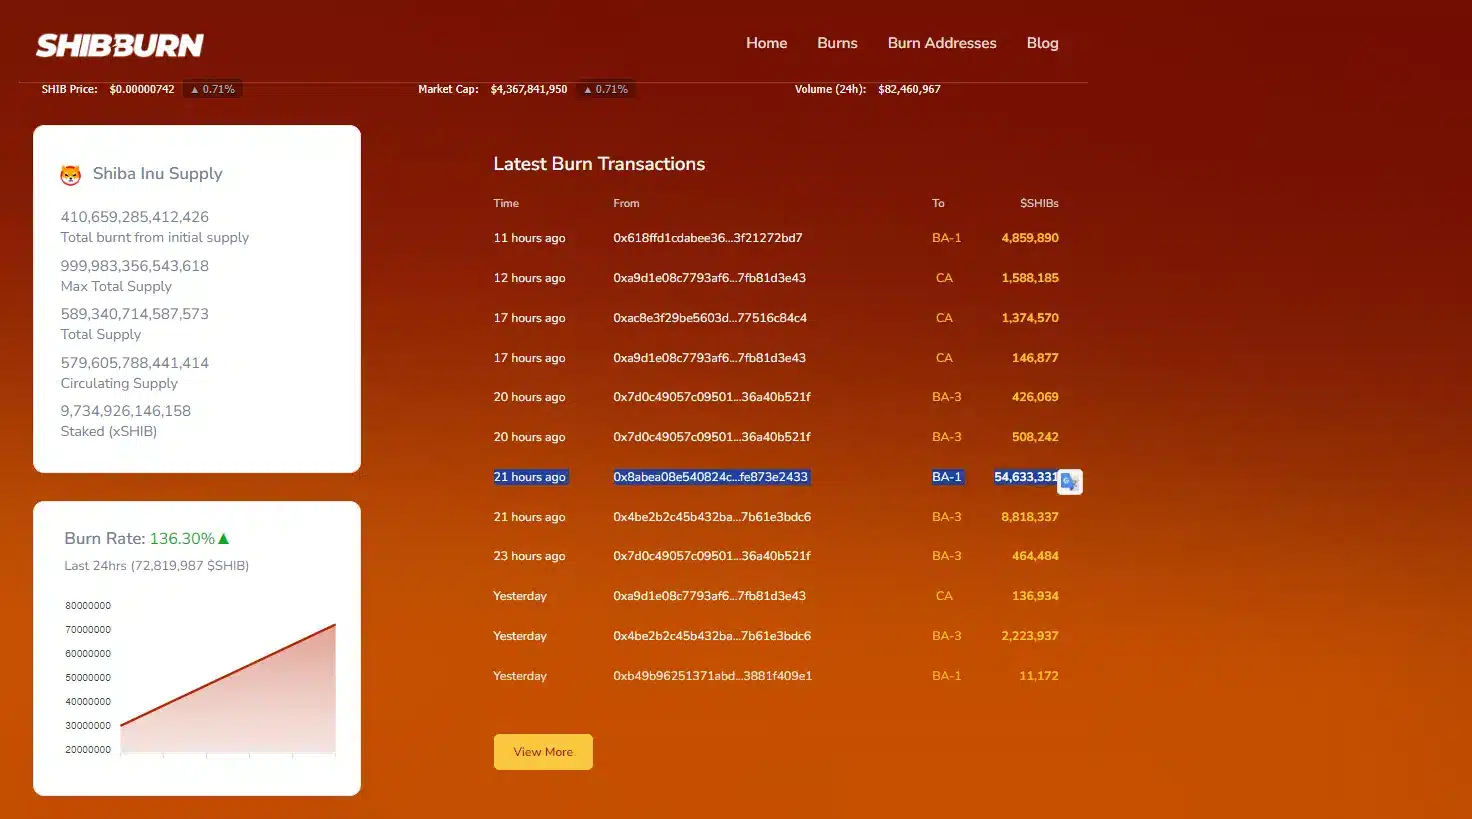Click total burnt value 410,659,285,412,426
Viewport: 1472px width, 819px height.
(x=135, y=217)
